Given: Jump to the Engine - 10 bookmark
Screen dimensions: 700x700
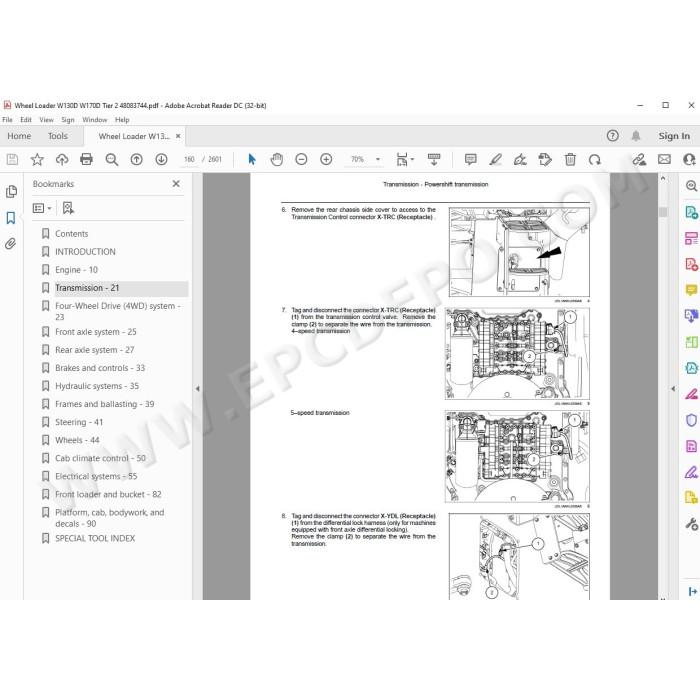Looking at the screenshot, I should pyautogui.click(x=76, y=270).
